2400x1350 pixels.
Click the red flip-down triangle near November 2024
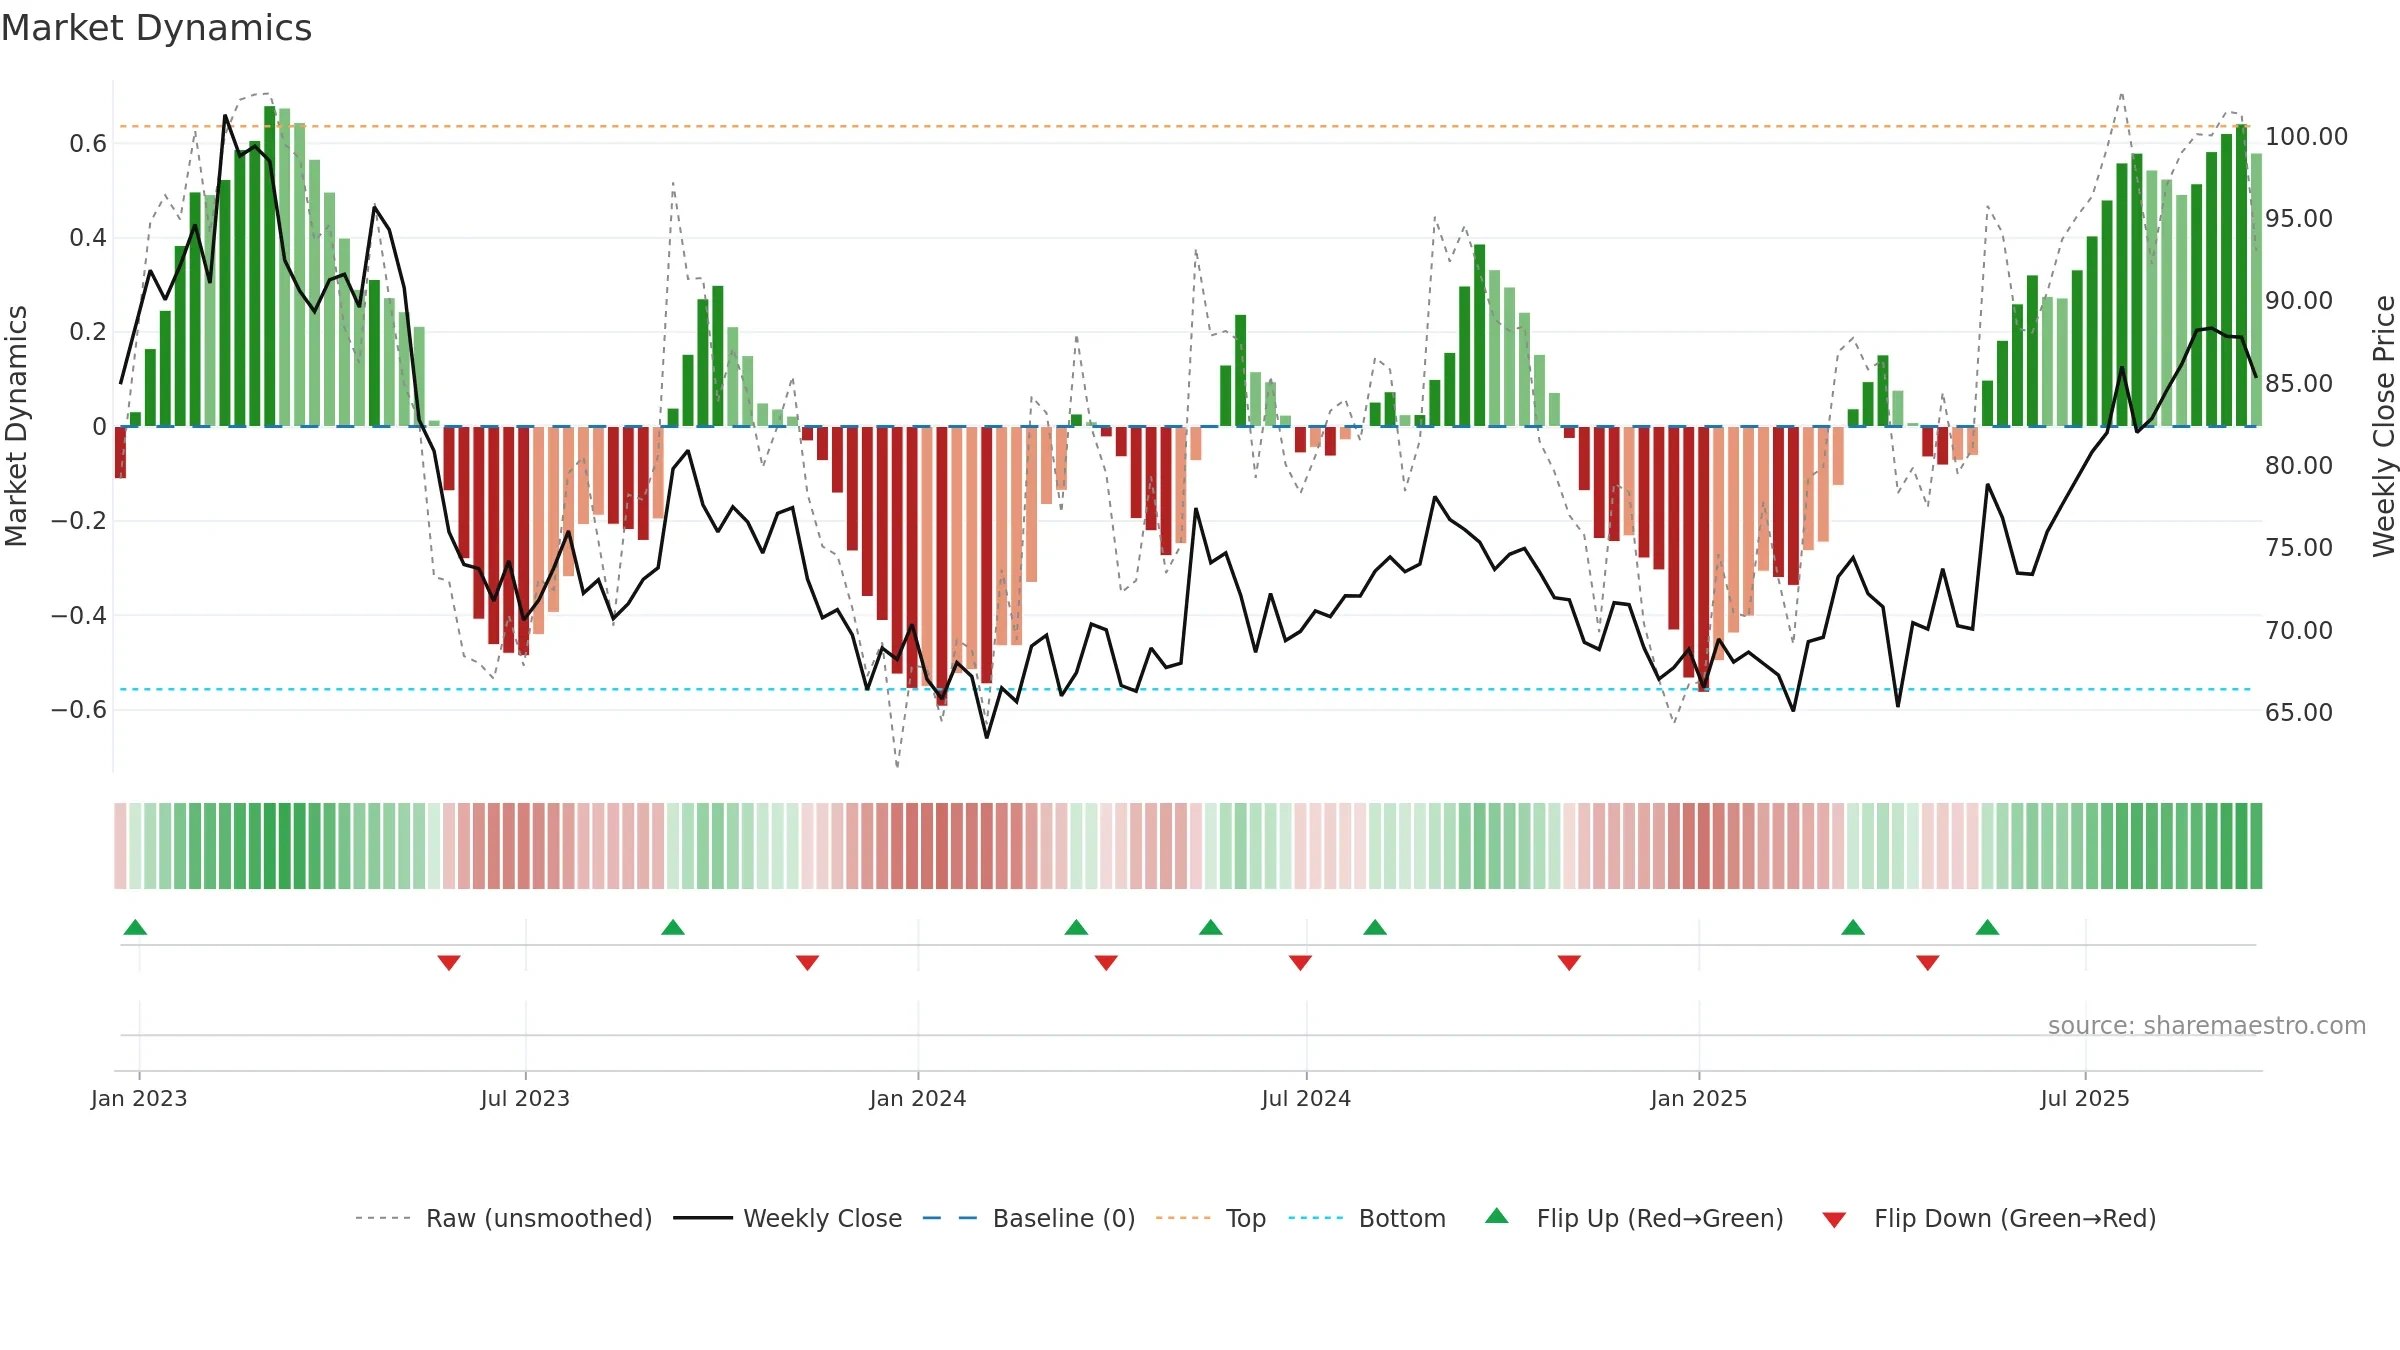[1569, 962]
